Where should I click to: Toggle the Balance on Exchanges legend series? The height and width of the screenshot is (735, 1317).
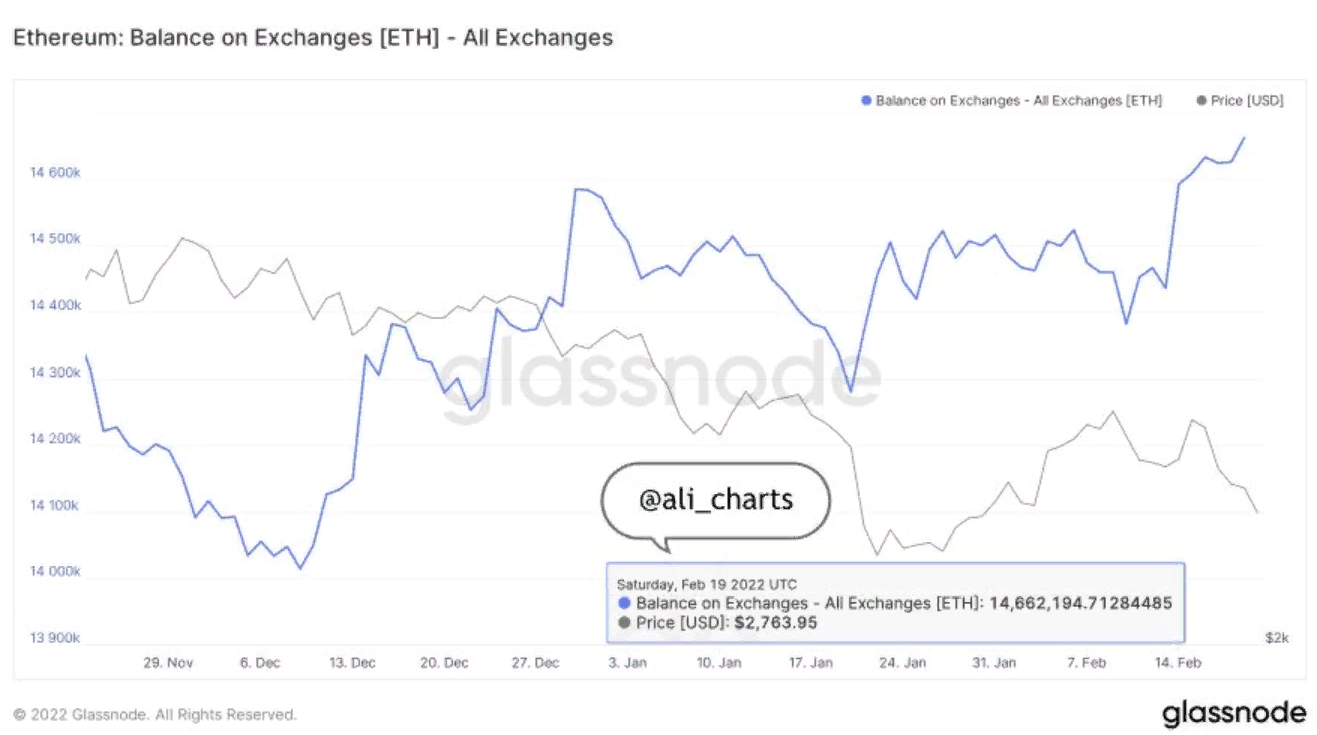pyautogui.click(x=1018, y=101)
